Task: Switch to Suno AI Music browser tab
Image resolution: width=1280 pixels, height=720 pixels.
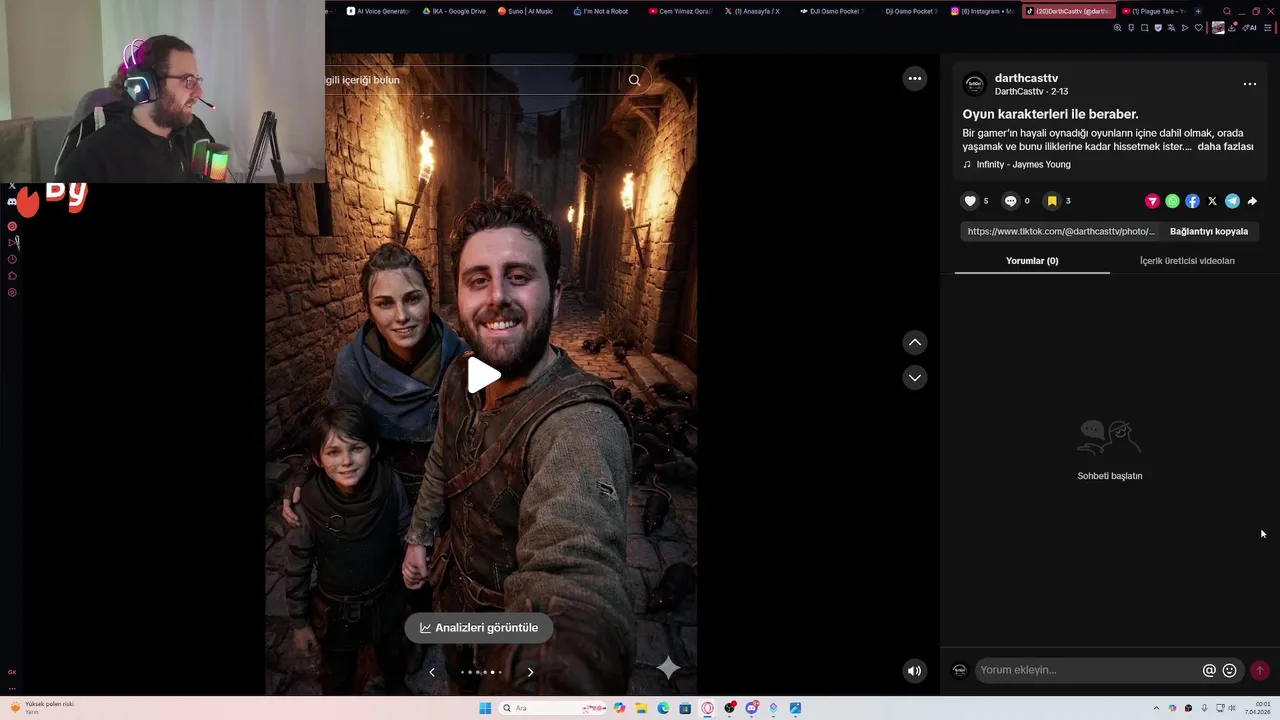Action: point(526,11)
